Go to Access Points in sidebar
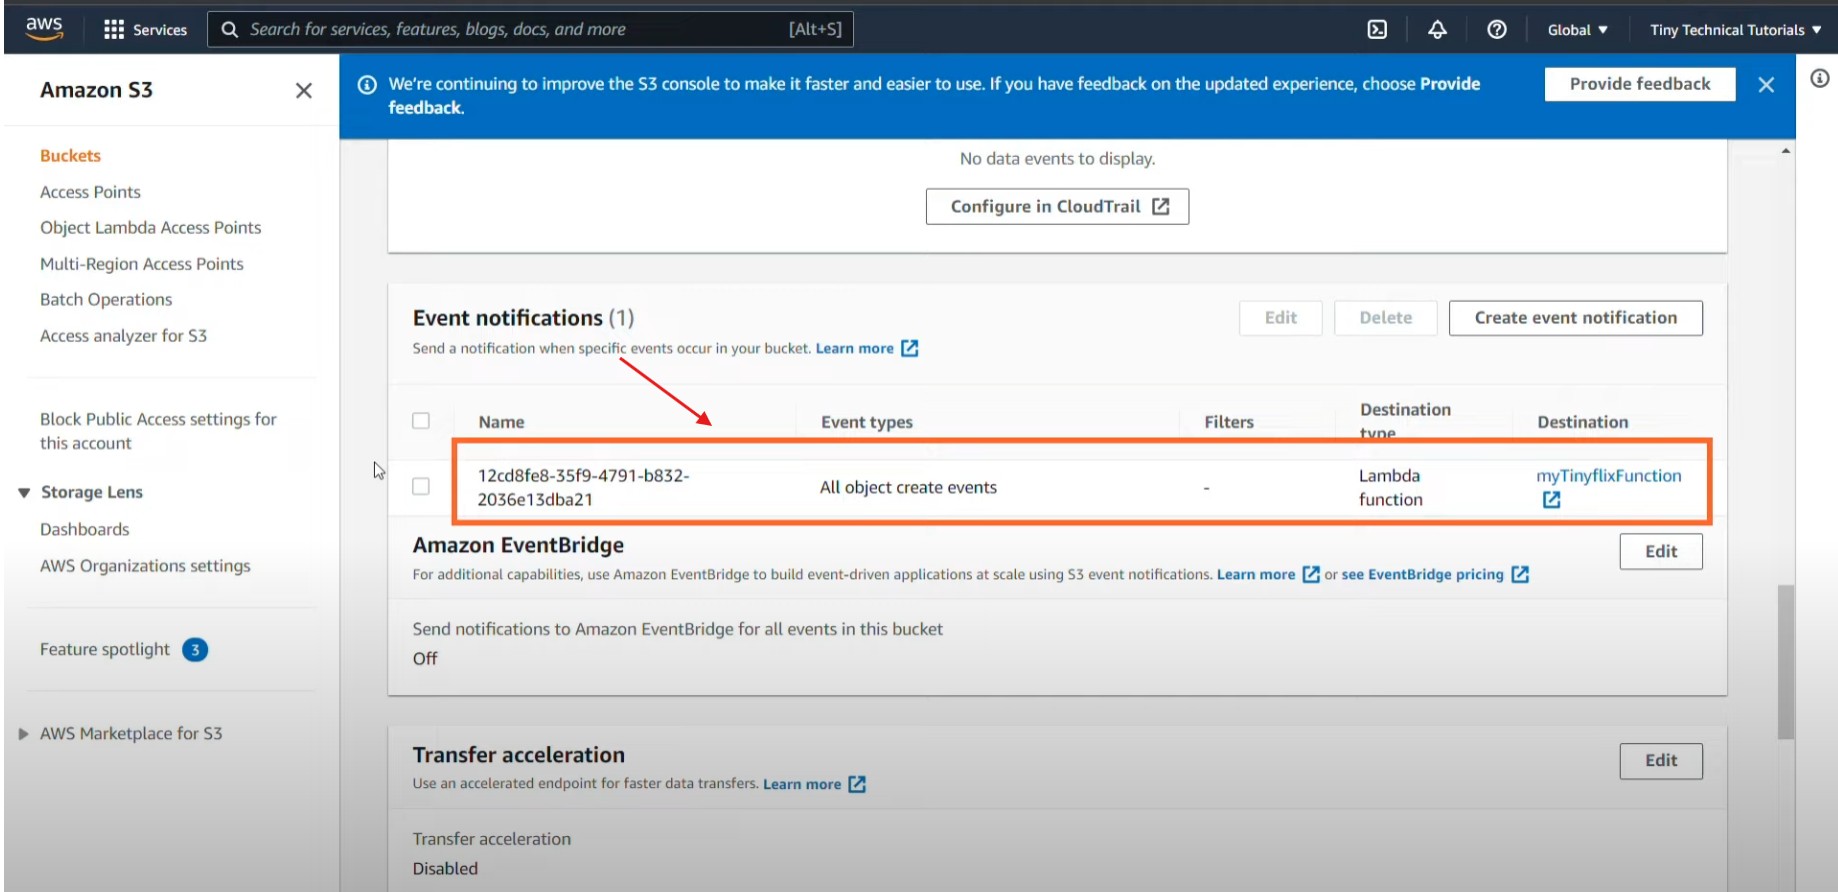The width and height of the screenshot is (1838, 892). point(90,192)
